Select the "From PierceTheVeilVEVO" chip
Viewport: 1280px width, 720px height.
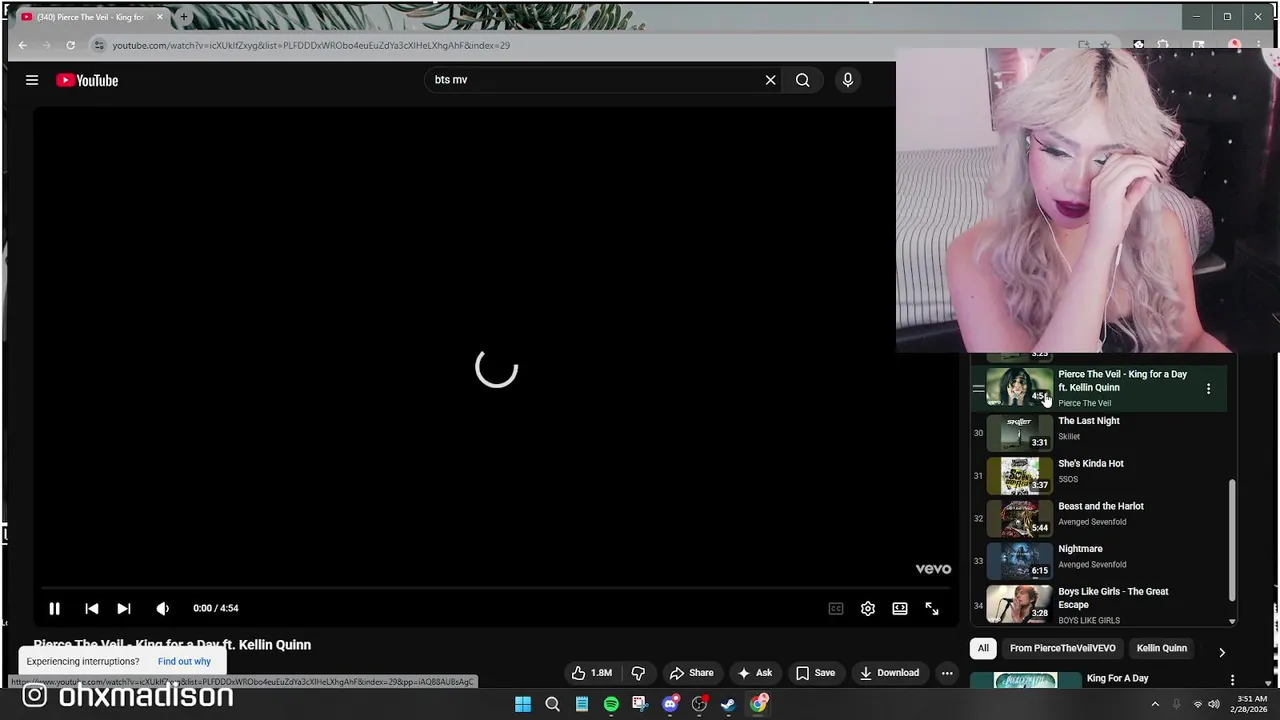1062,648
